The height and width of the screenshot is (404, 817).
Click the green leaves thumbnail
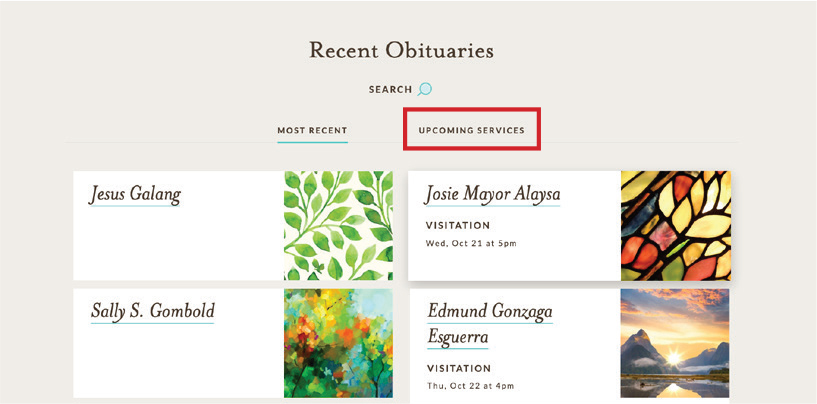pos(338,225)
